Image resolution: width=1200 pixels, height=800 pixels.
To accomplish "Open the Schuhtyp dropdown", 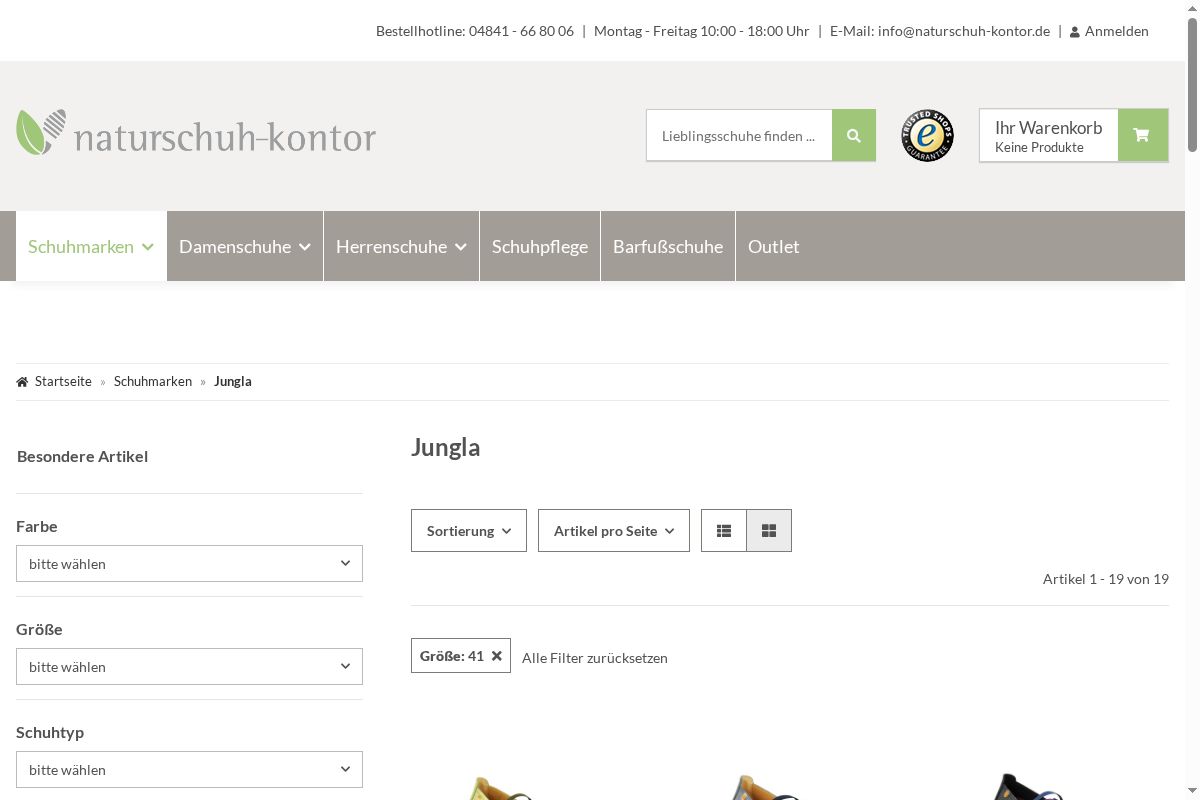I will (x=189, y=770).
